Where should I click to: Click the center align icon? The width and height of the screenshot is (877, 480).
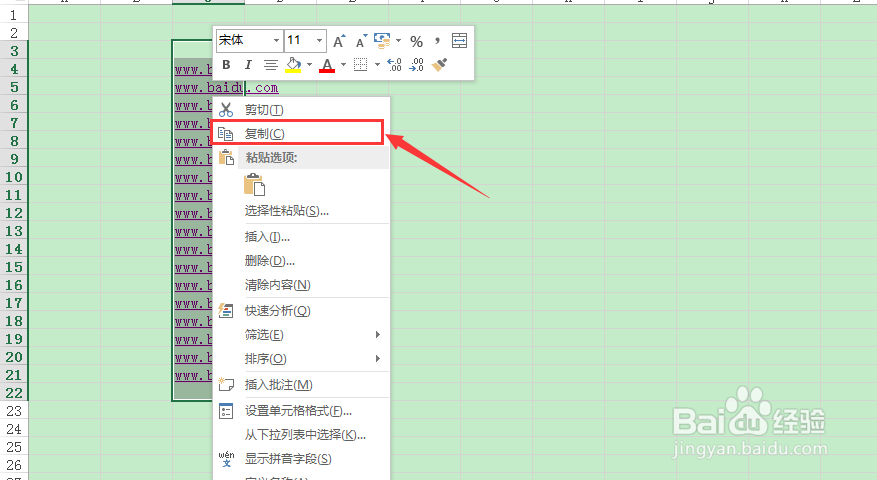271,65
